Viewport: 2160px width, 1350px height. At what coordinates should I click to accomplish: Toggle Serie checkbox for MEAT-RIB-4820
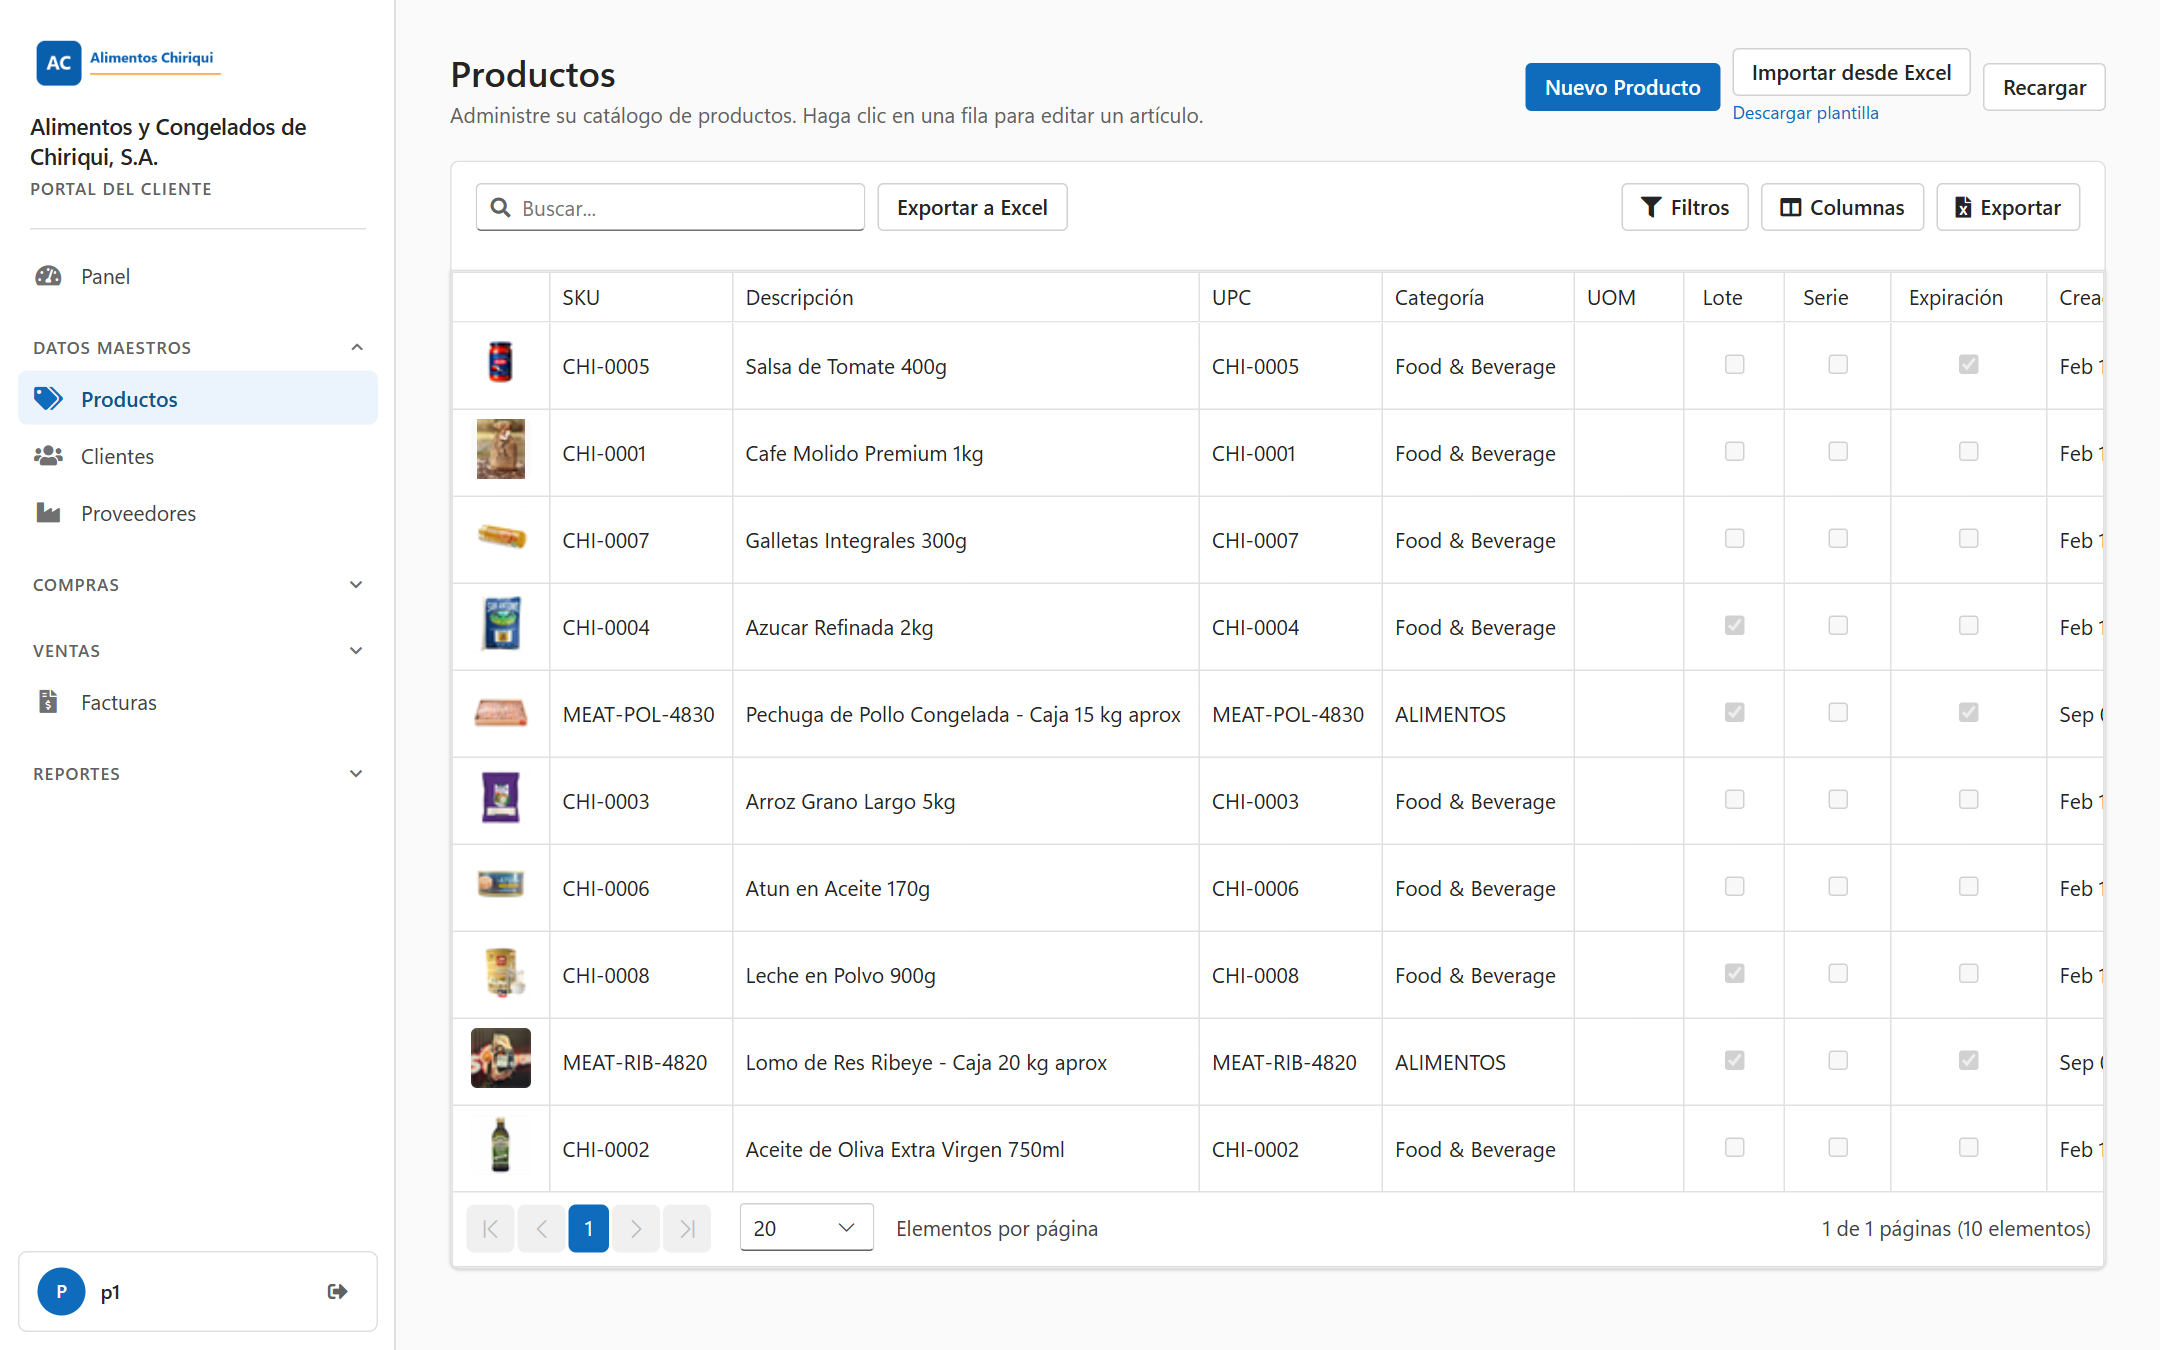(1838, 1061)
